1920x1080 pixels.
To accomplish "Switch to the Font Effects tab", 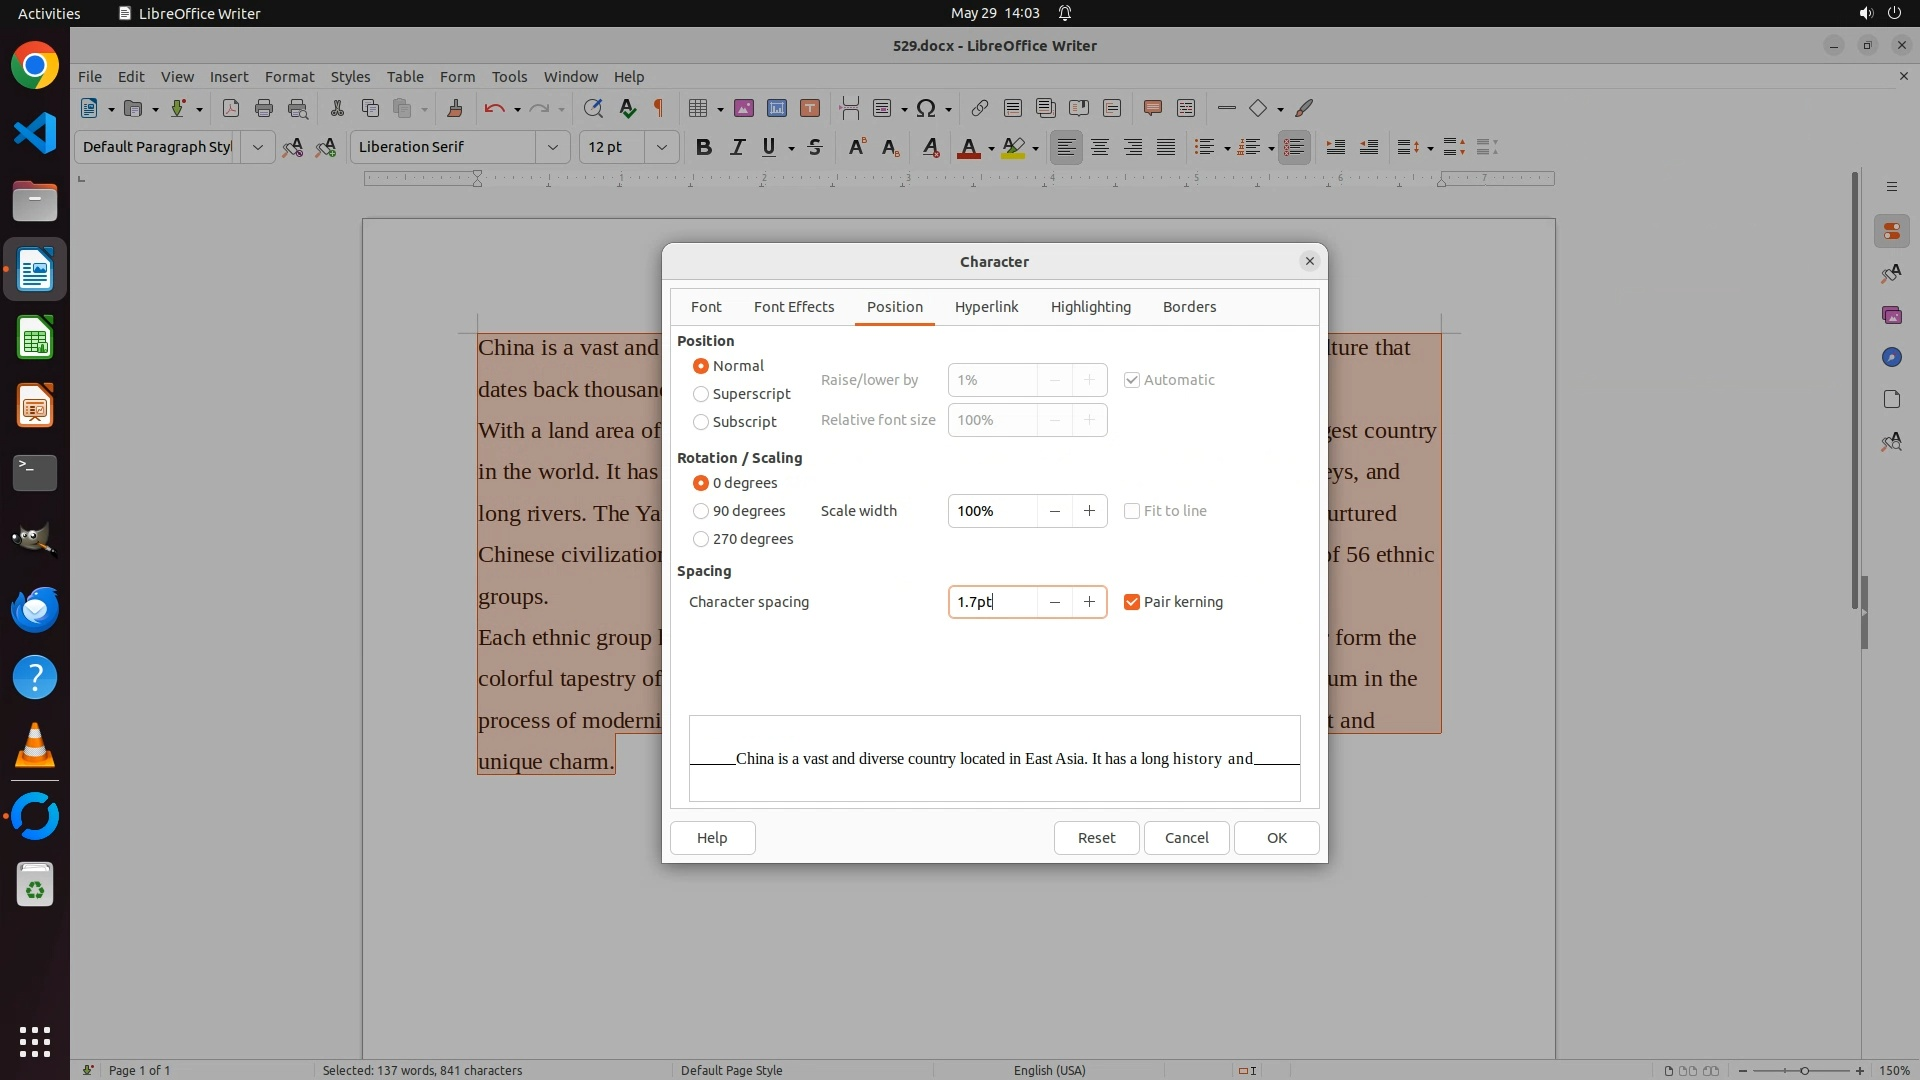I will click(794, 307).
